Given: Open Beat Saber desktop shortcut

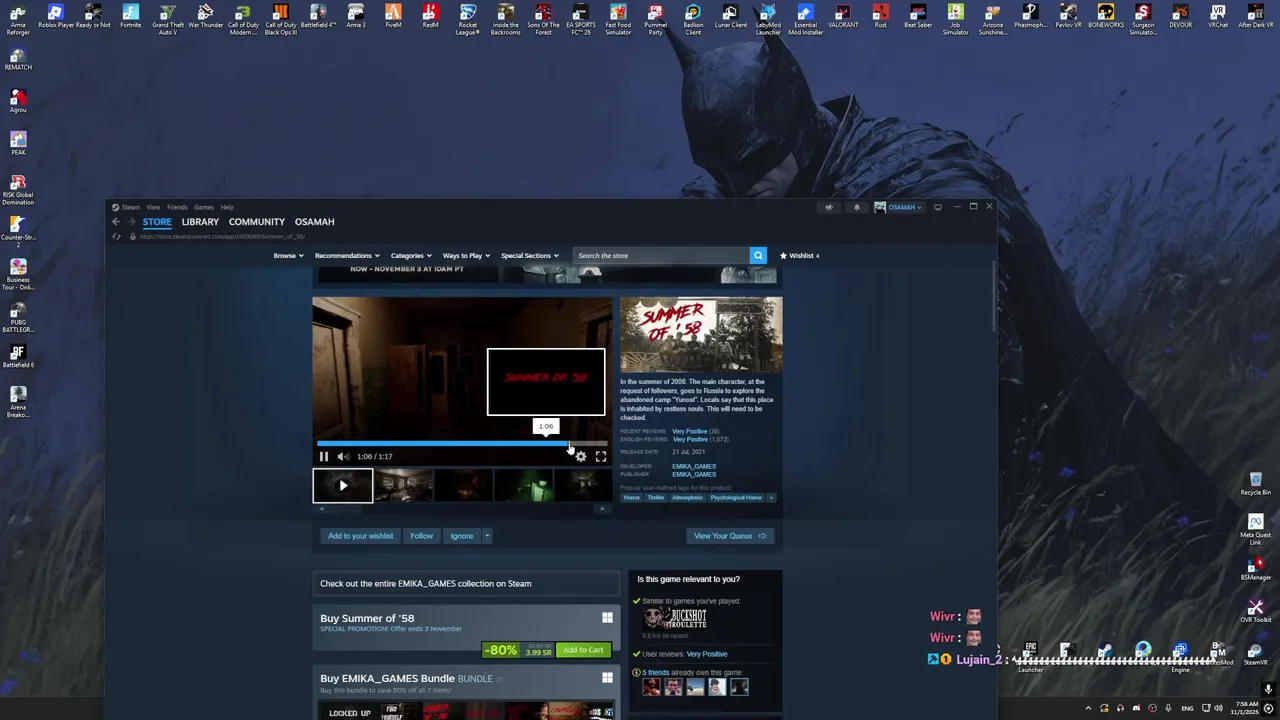Looking at the screenshot, I should point(918,17).
